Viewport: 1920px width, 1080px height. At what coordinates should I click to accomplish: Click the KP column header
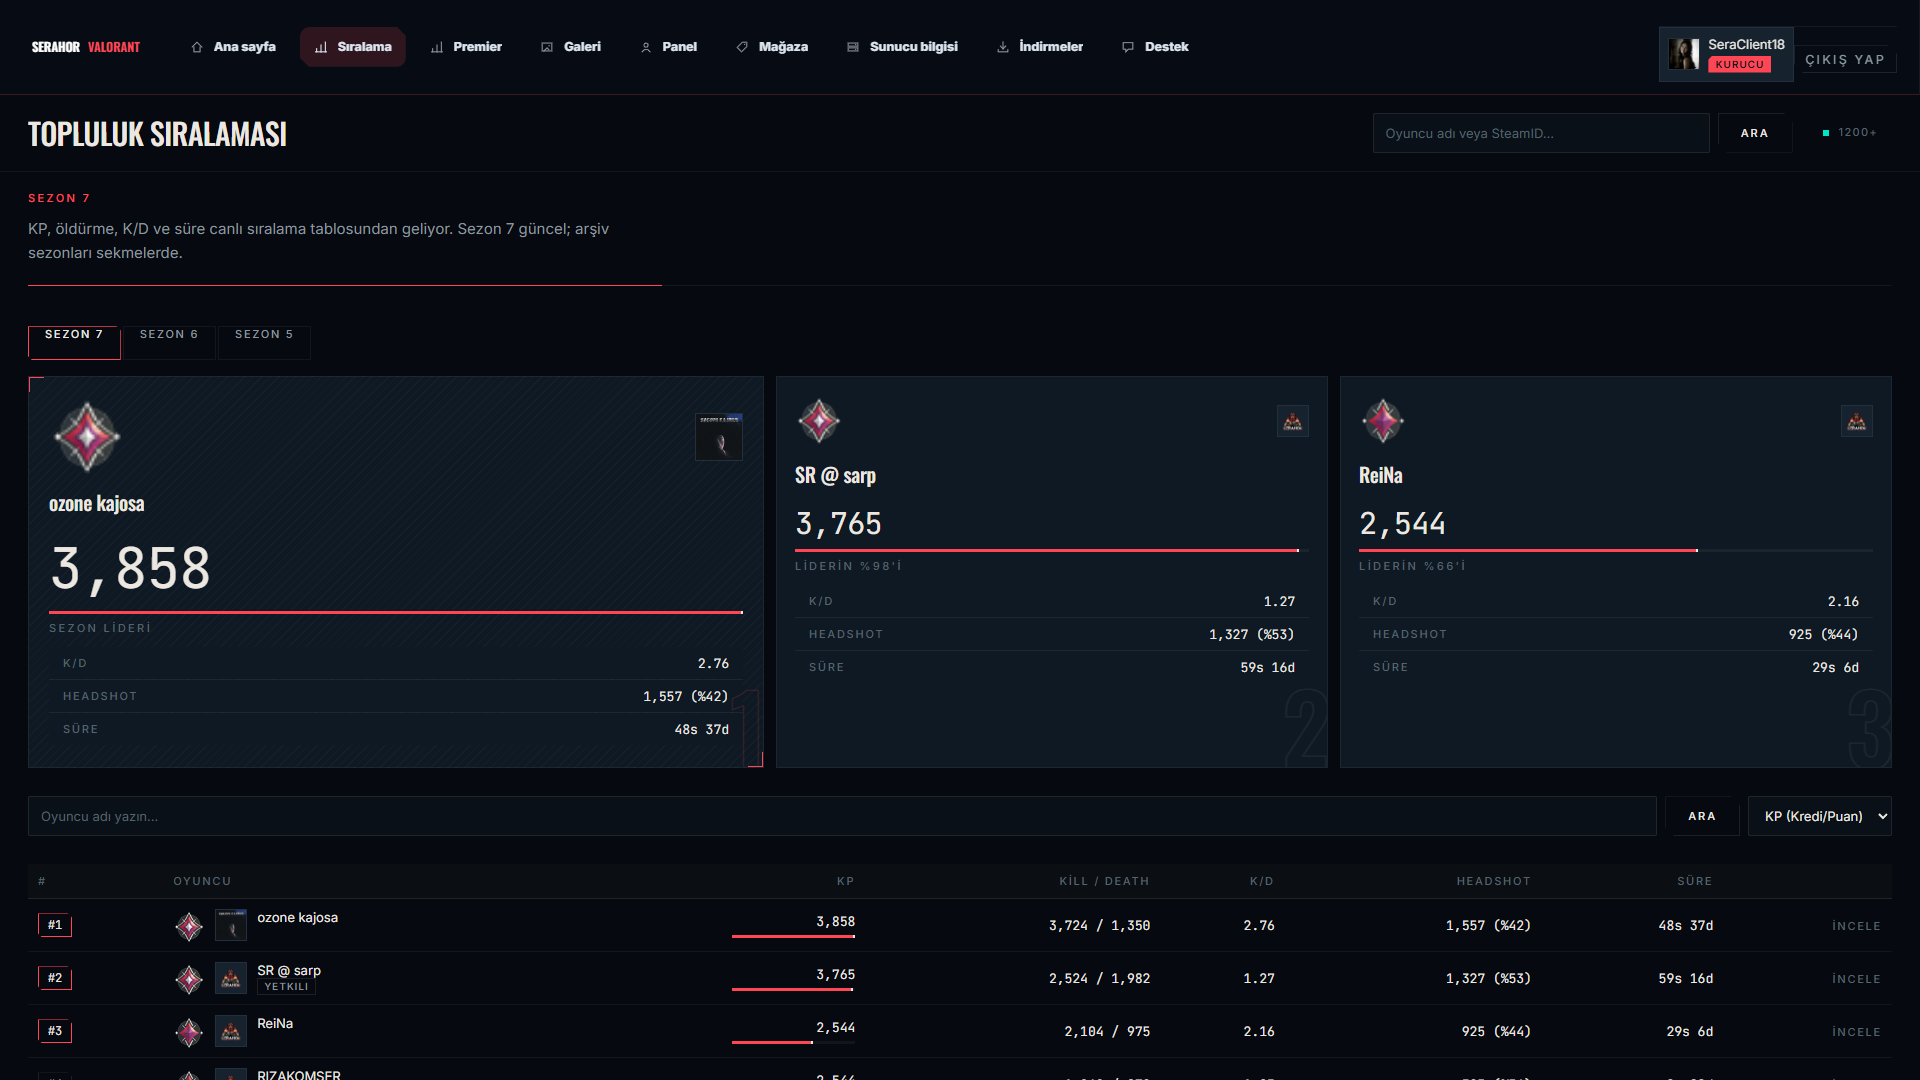click(x=845, y=881)
